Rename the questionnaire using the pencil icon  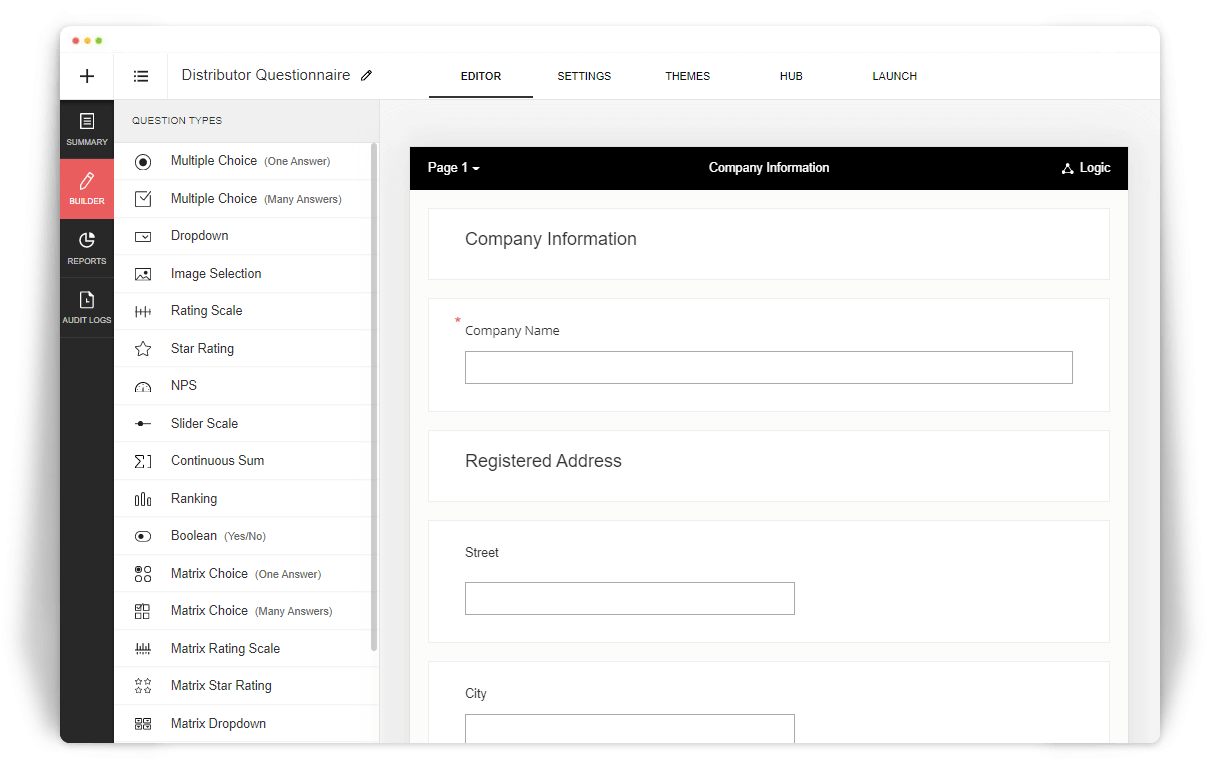click(366, 74)
